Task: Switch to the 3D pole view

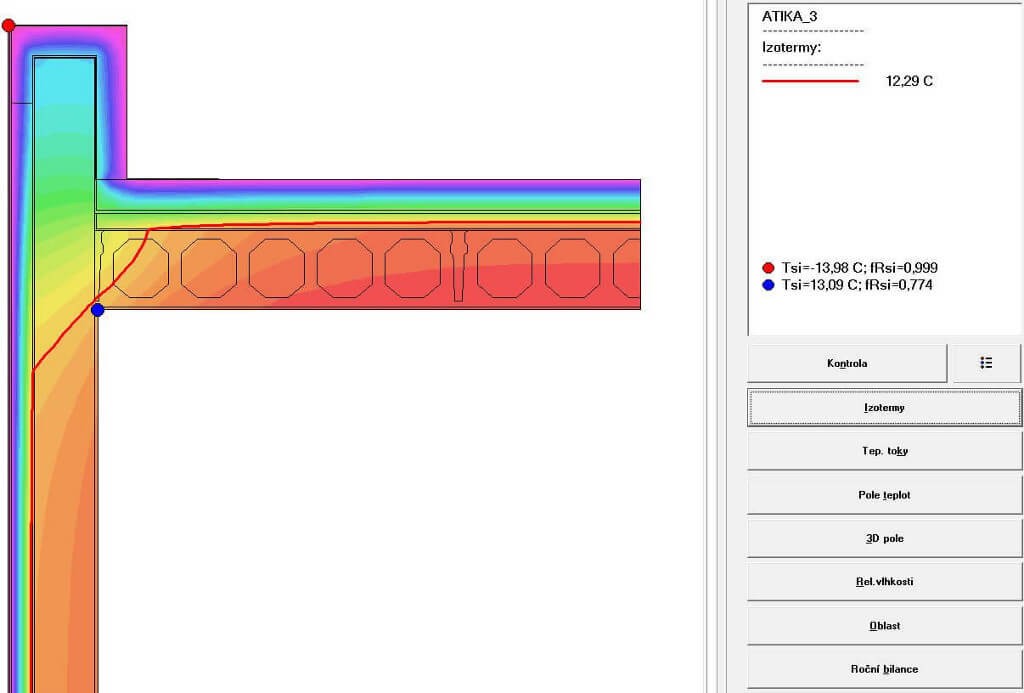Action: tap(884, 538)
